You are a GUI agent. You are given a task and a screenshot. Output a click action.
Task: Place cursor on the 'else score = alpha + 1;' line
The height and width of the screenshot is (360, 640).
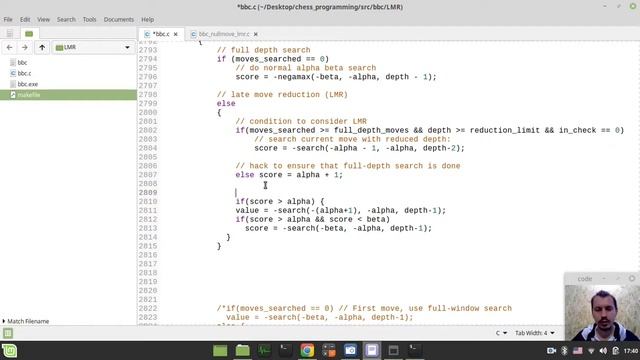[289, 175]
